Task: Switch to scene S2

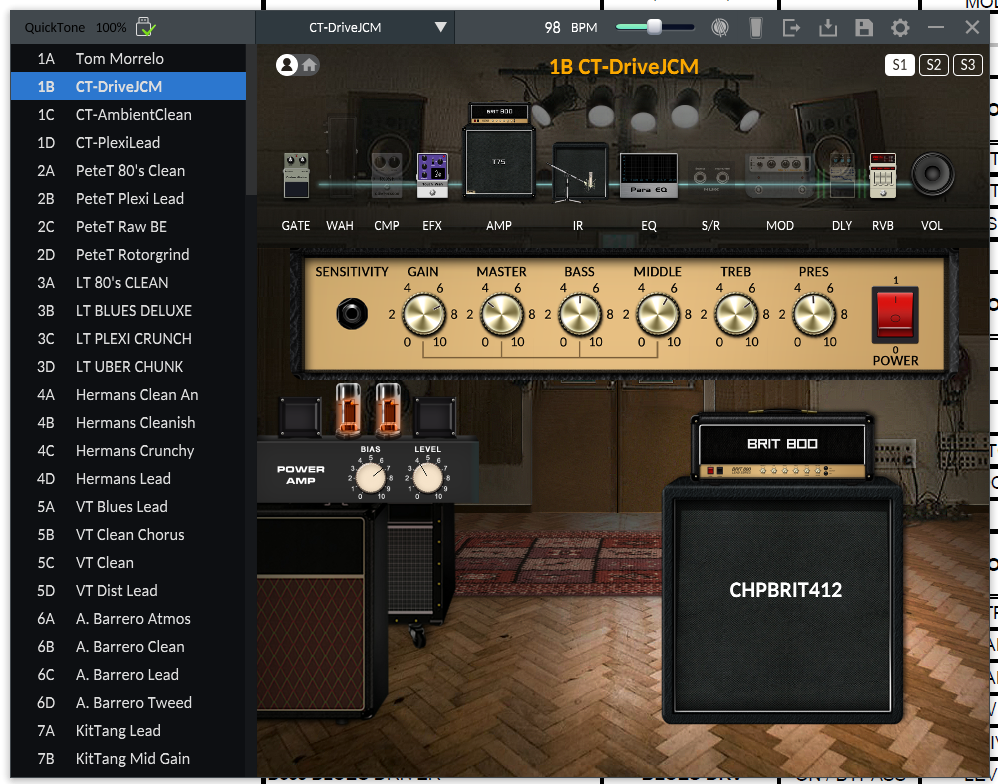Action: pyautogui.click(x=934, y=65)
